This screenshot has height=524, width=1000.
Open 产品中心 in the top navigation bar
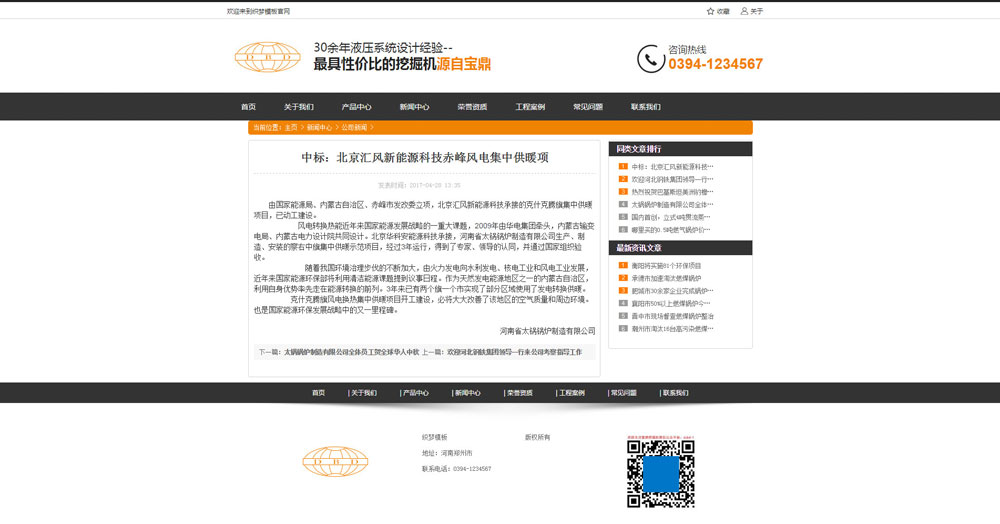coord(356,107)
